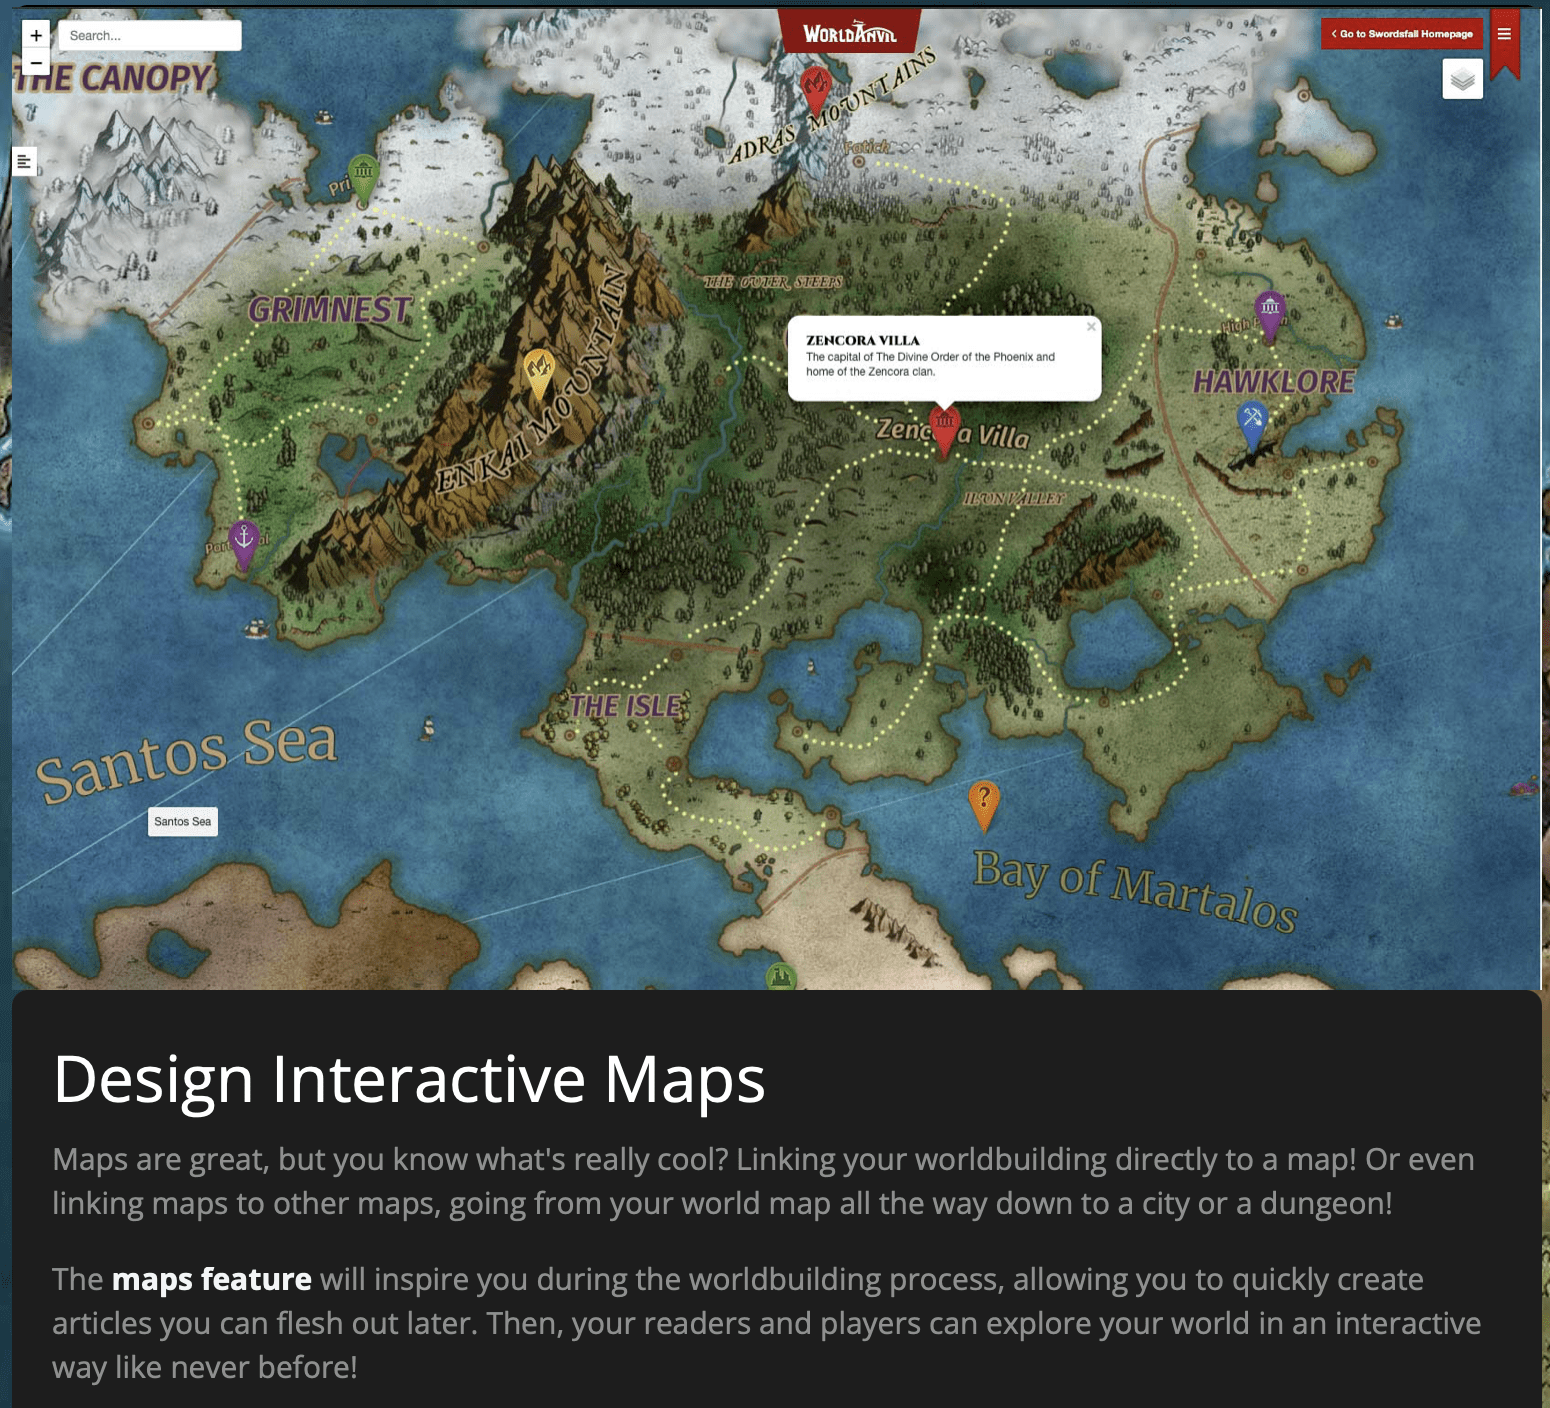
Task: Select the yellow flame pin on Enkai Mountain
Action: (x=539, y=371)
